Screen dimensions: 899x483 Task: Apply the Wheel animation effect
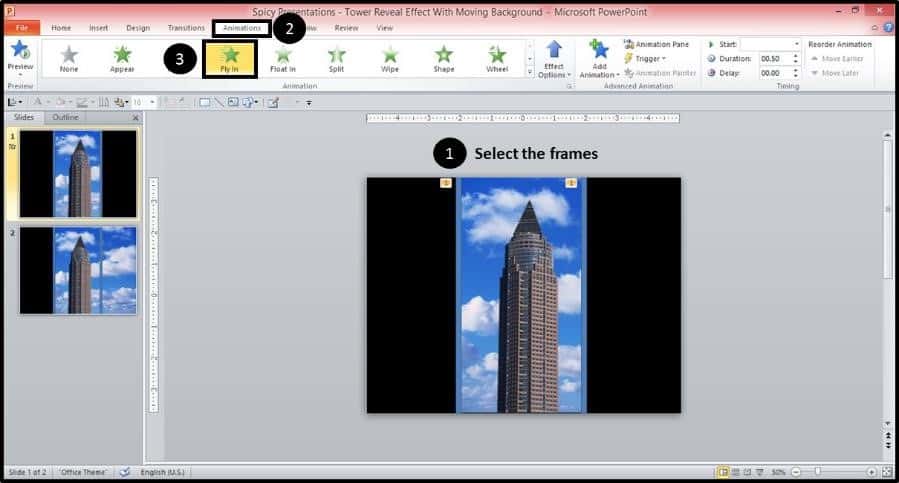pyautogui.click(x=497, y=59)
